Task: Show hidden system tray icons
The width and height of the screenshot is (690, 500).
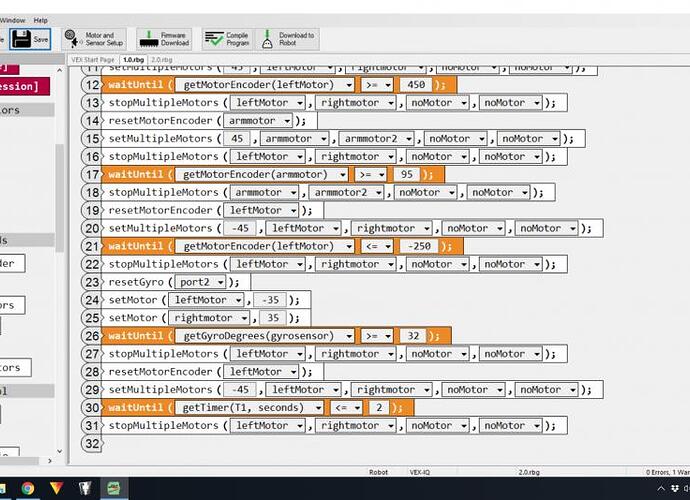Action: (x=661, y=489)
